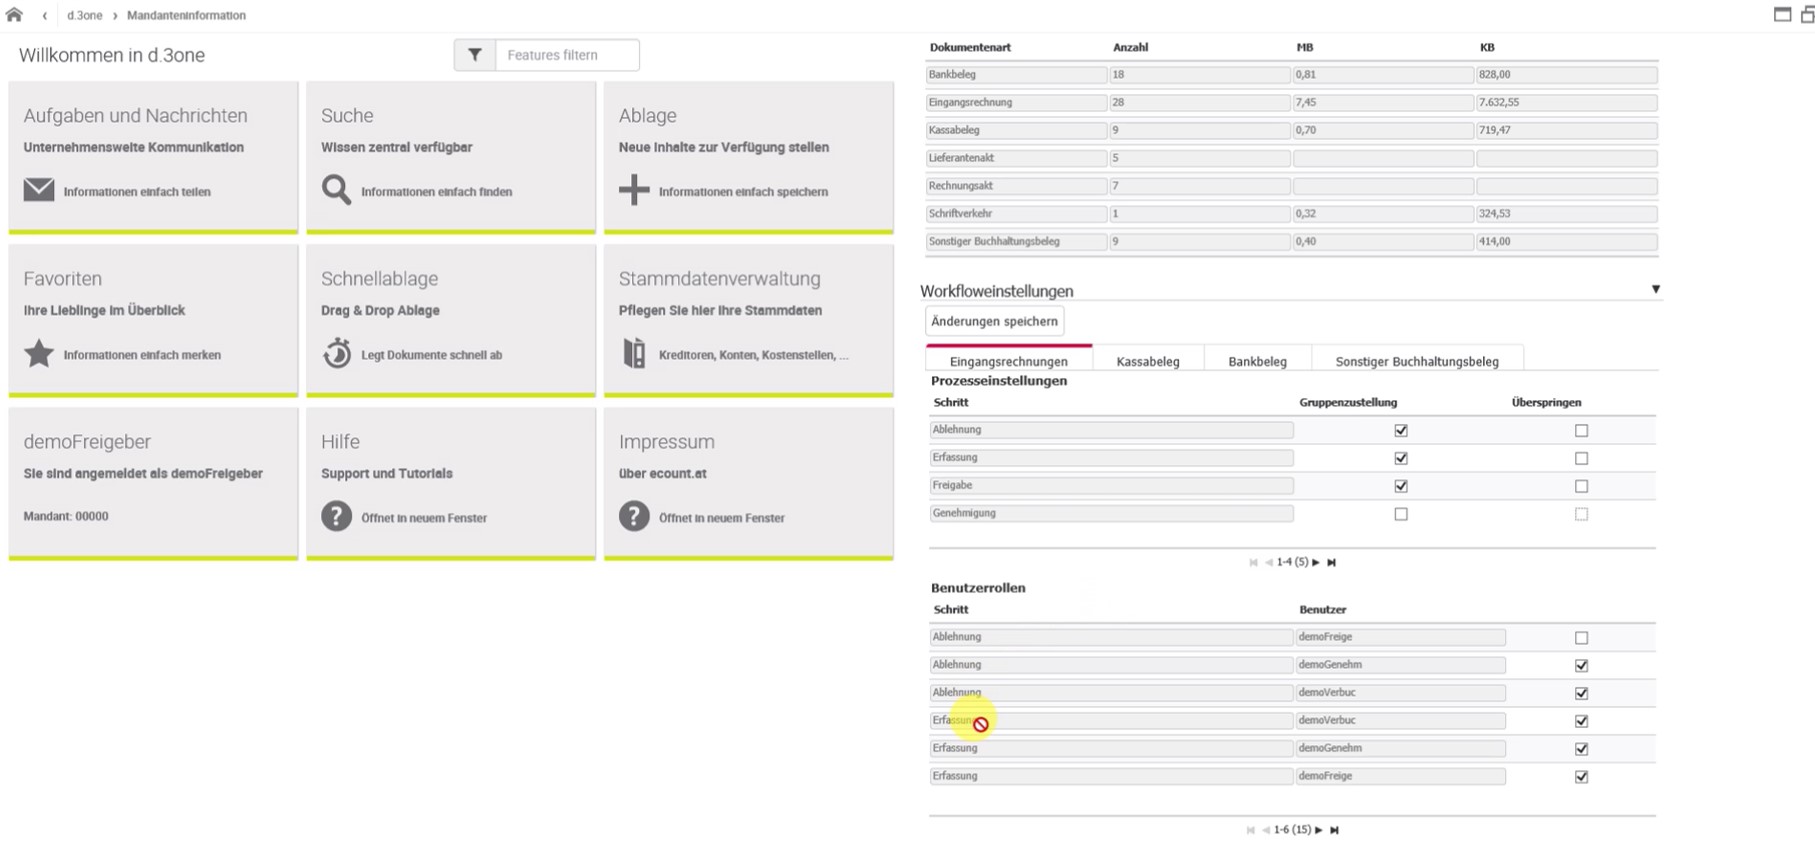Click the Rechnungsakt document type cell

1016,186
